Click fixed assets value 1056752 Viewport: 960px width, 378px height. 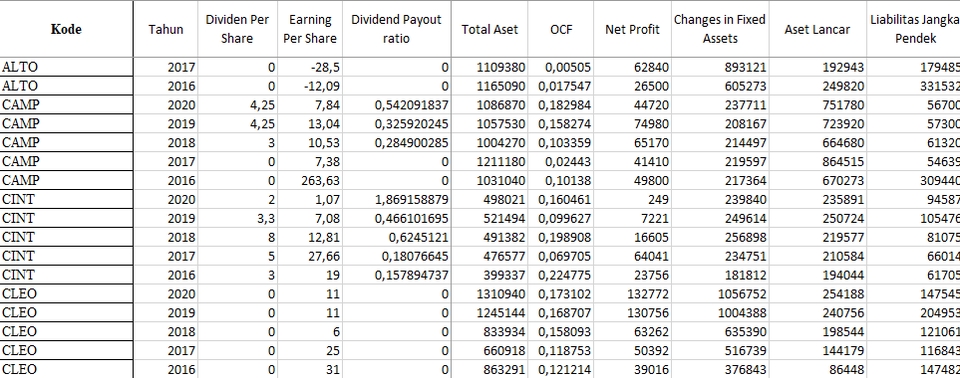point(720,294)
